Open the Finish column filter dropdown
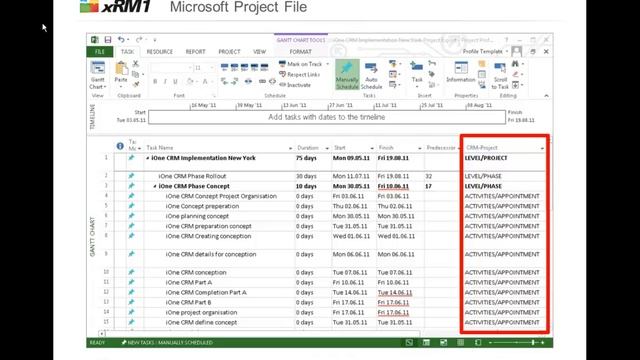The image size is (640, 360). [420, 148]
